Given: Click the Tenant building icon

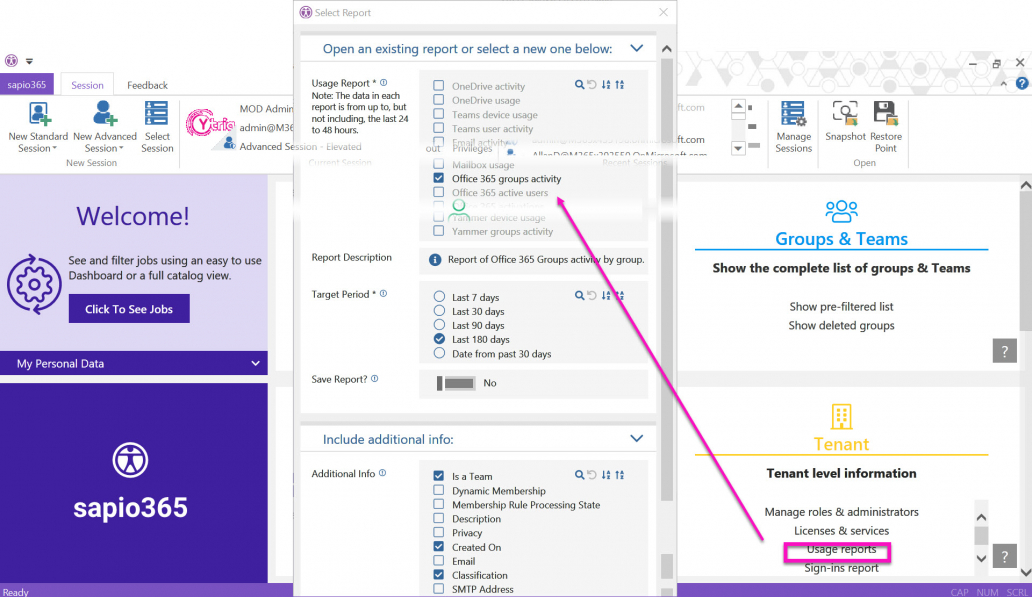Looking at the screenshot, I should click(x=841, y=417).
